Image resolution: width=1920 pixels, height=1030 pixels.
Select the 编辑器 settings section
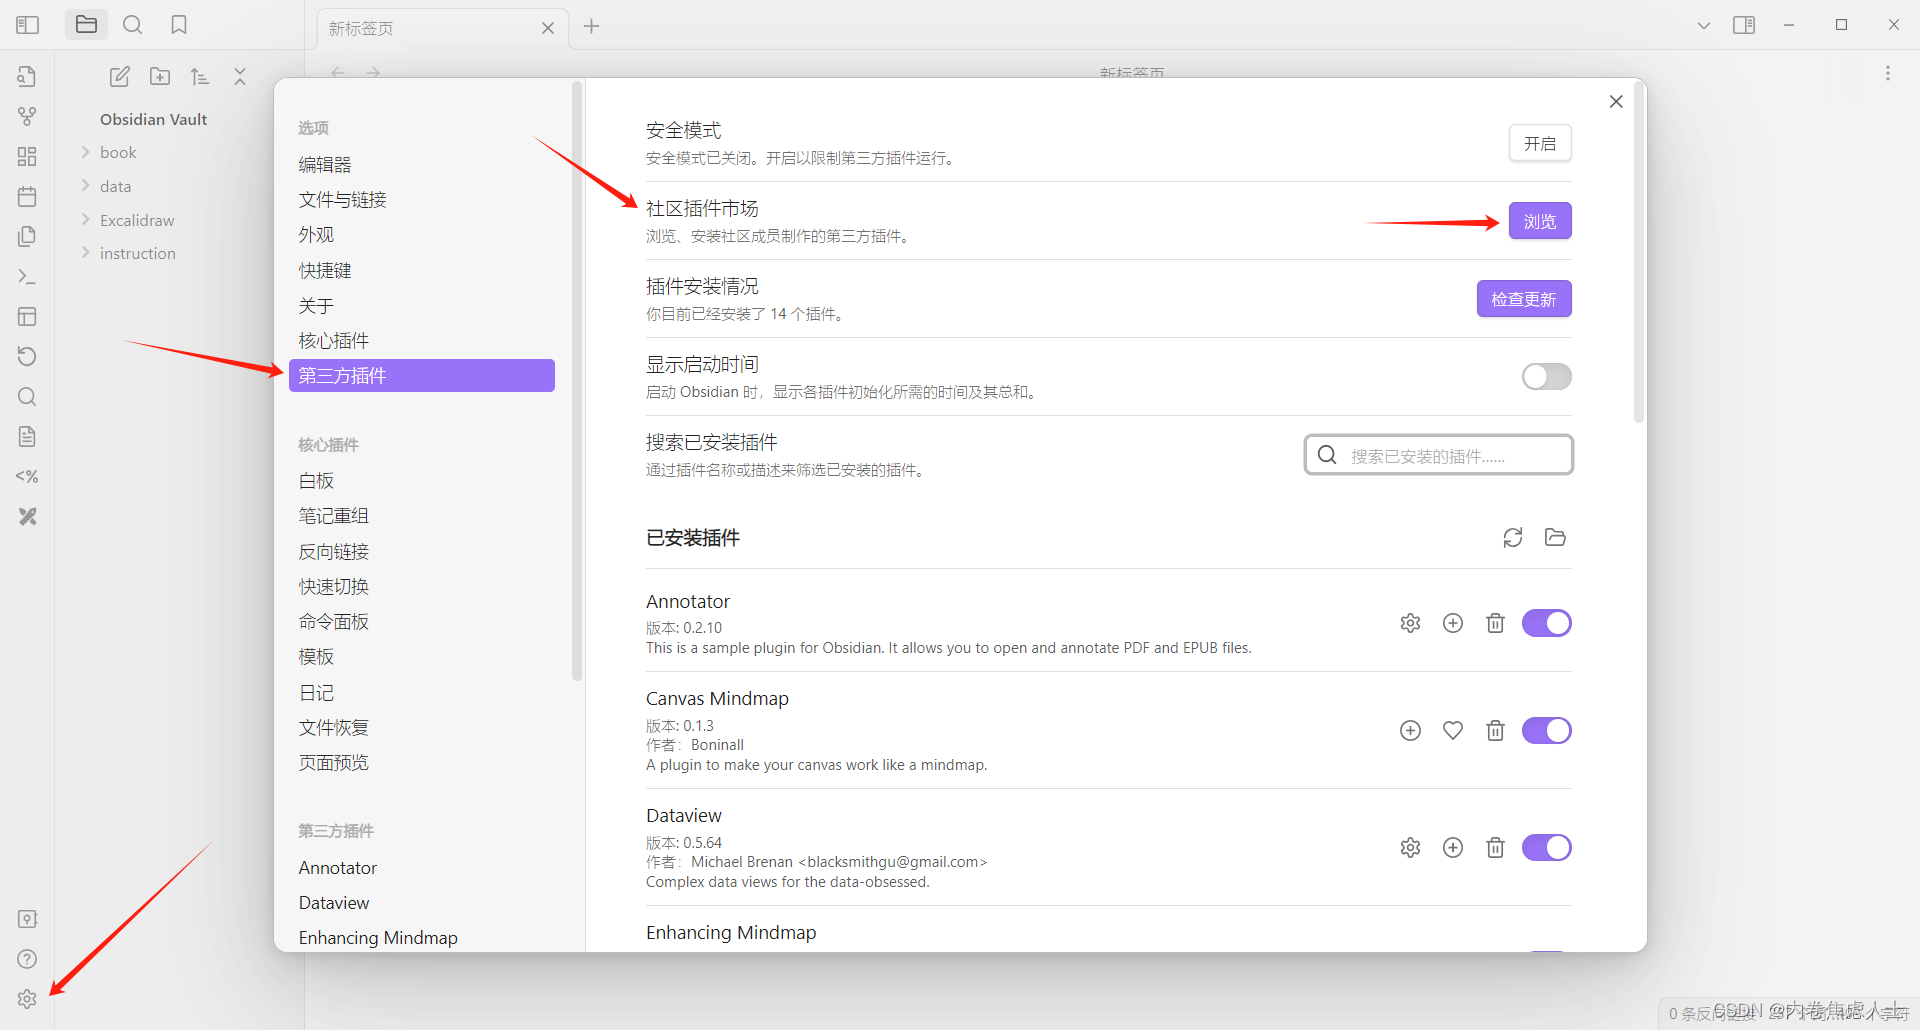pos(324,164)
